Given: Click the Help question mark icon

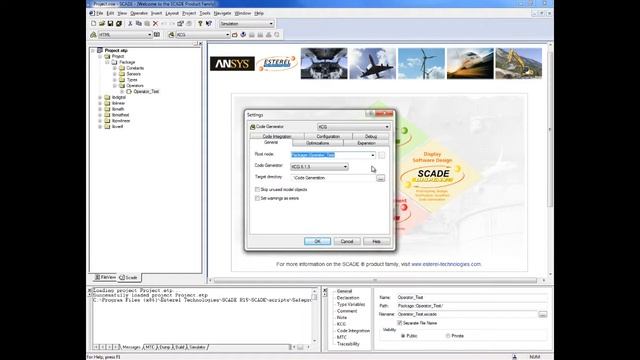Looking at the screenshot, I should point(200,24).
